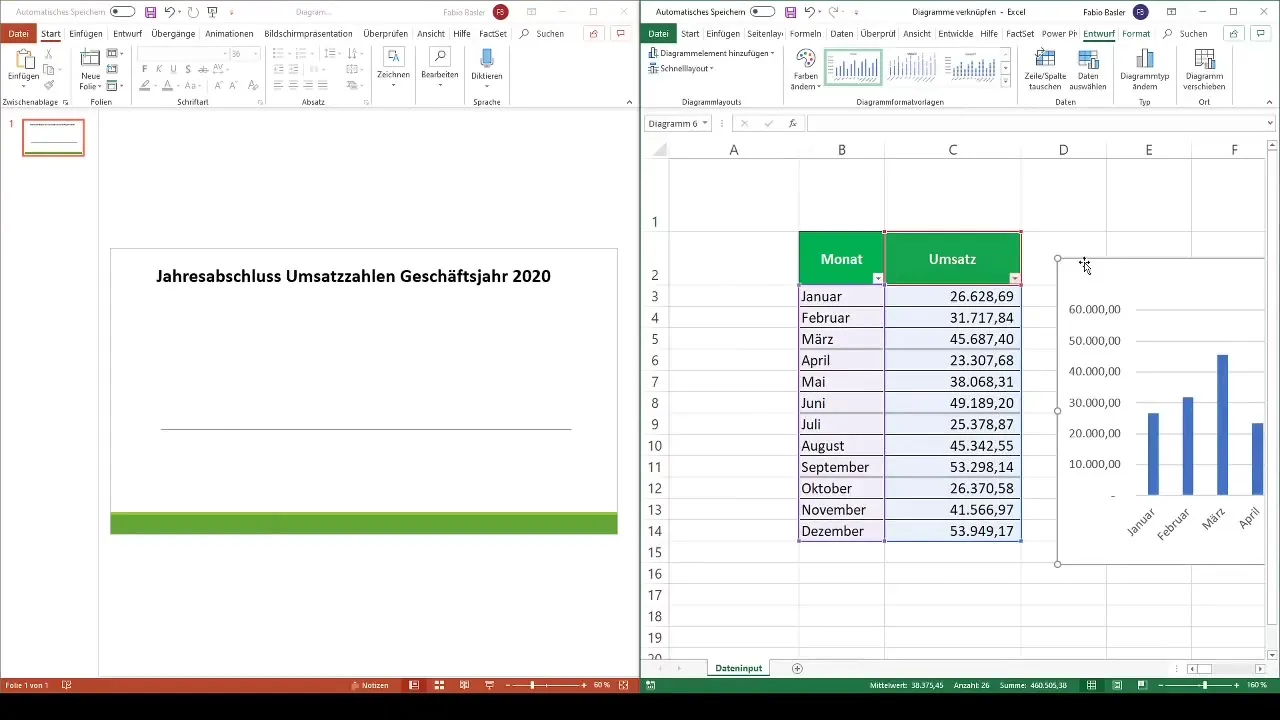Select the second chart style thumbnail

click(911, 68)
